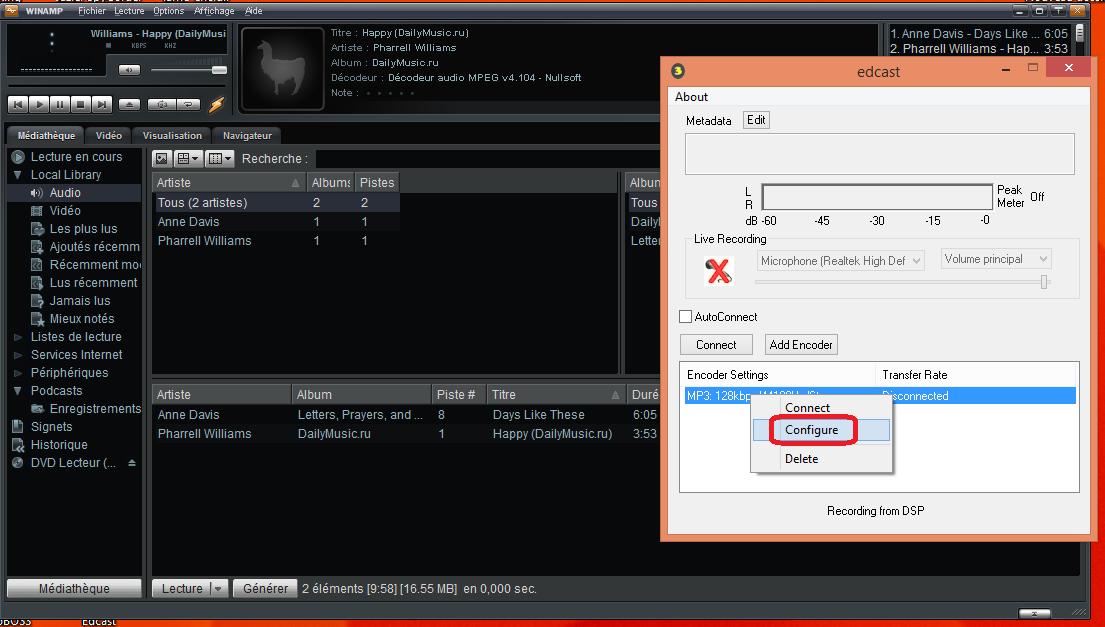Click the disc icon beside DVD Lecteur

(x=18, y=463)
